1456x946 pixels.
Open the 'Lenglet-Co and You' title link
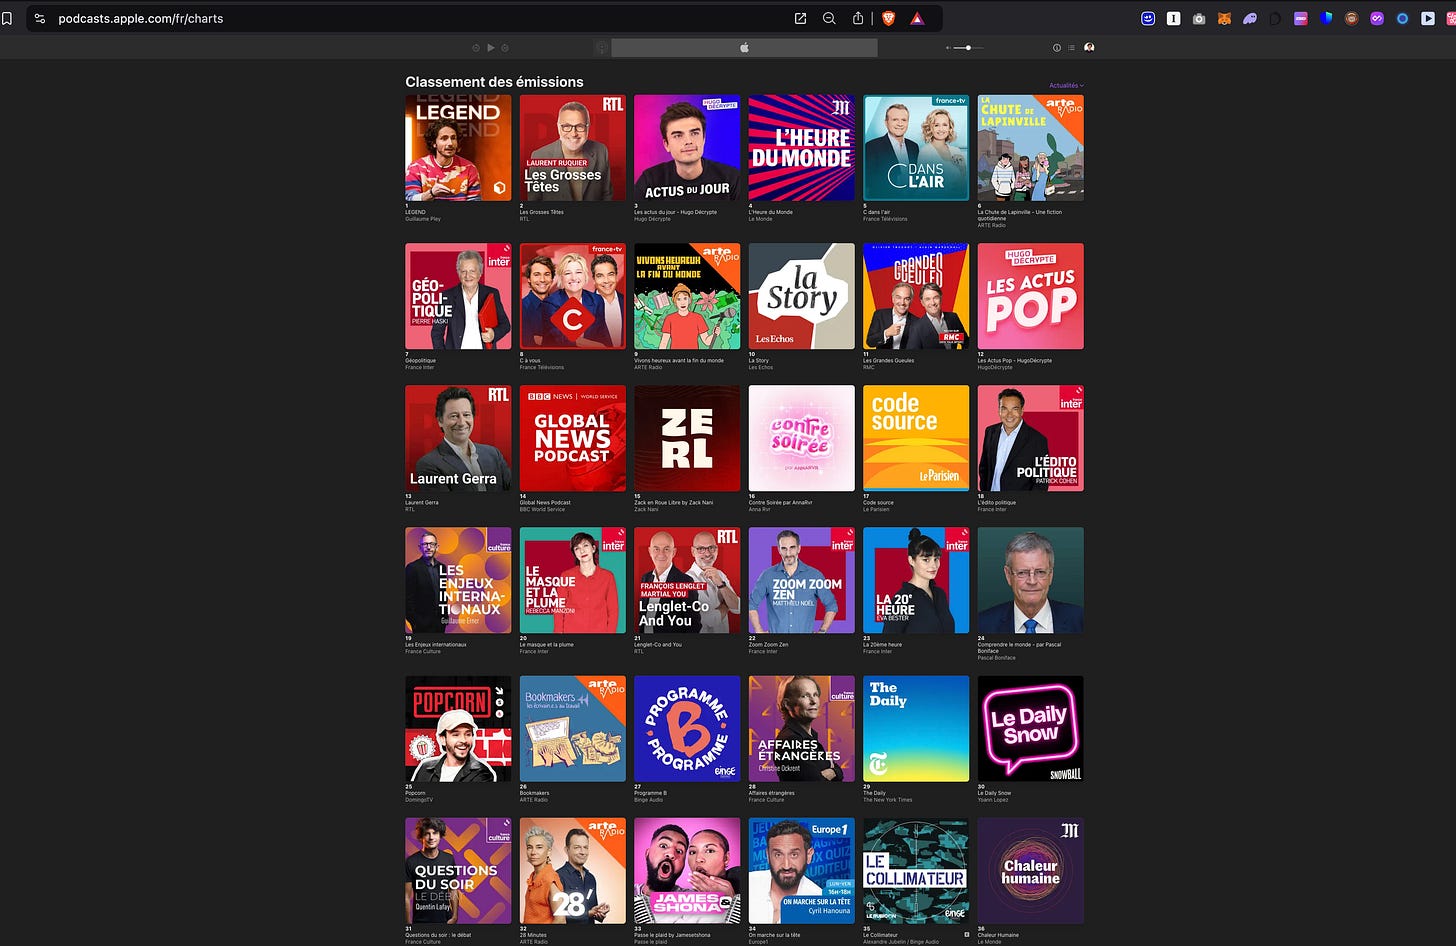click(x=658, y=644)
